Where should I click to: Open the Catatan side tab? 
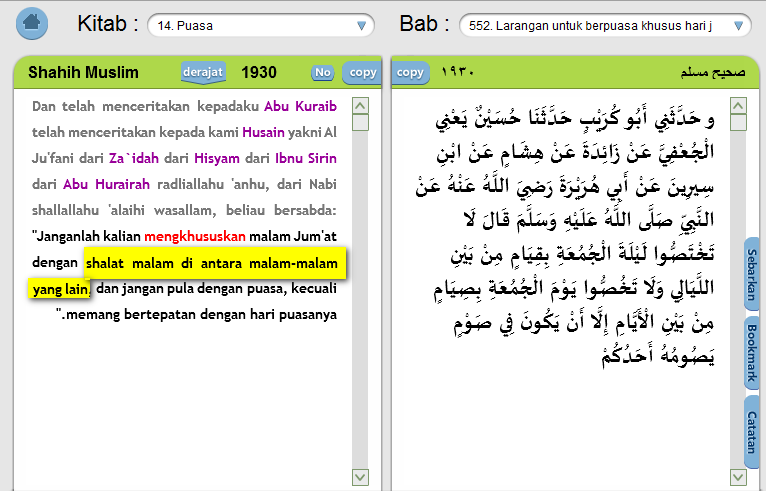coord(752,432)
